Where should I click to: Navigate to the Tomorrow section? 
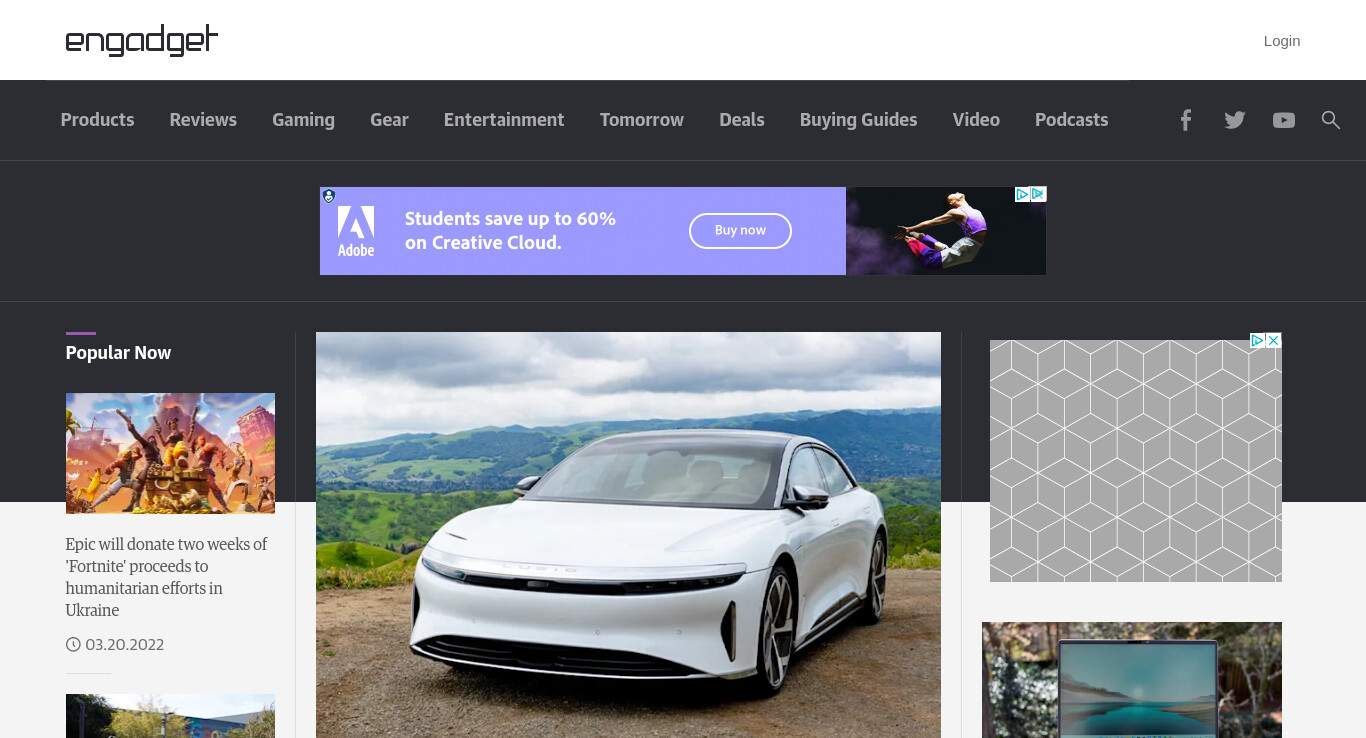pos(642,120)
